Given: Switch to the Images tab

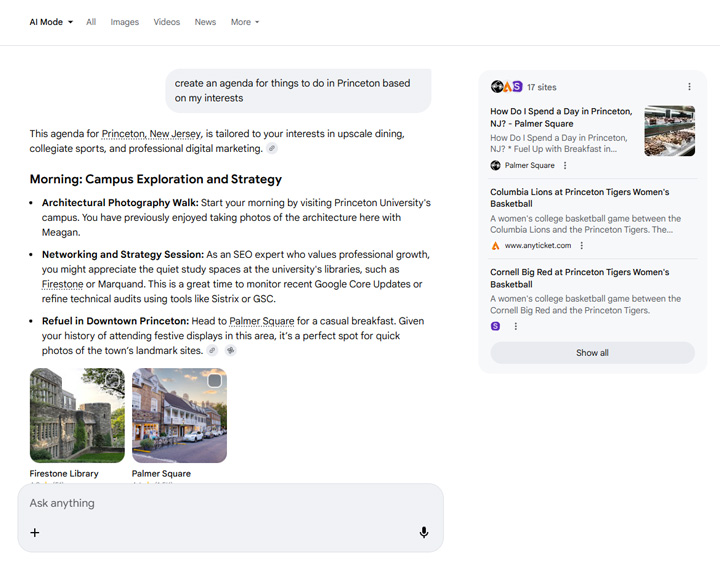Looking at the screenshot, I should tap(125, 22).
